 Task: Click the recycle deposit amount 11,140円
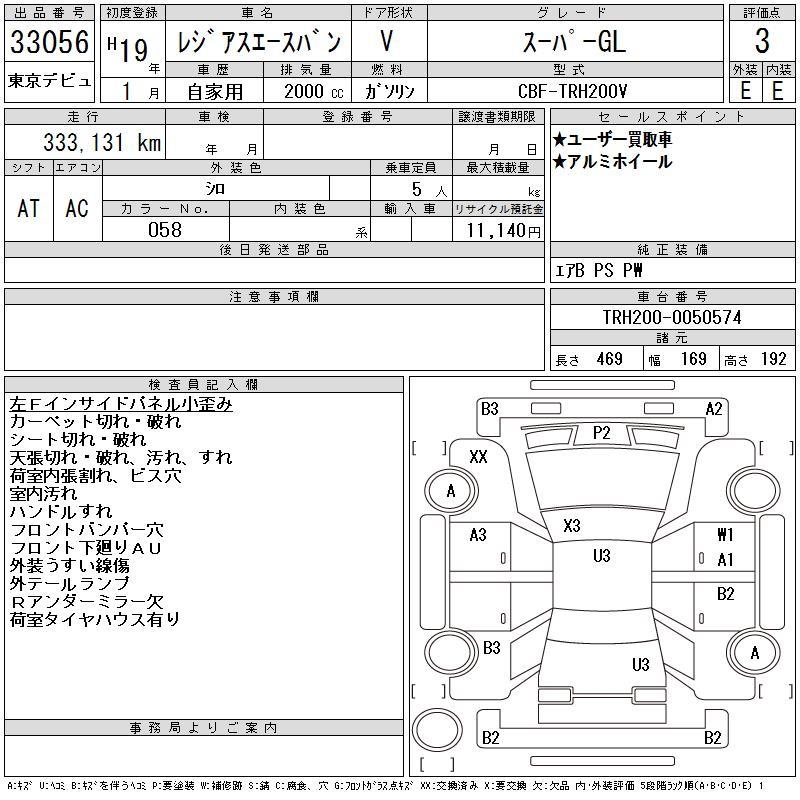coord(498,230)
